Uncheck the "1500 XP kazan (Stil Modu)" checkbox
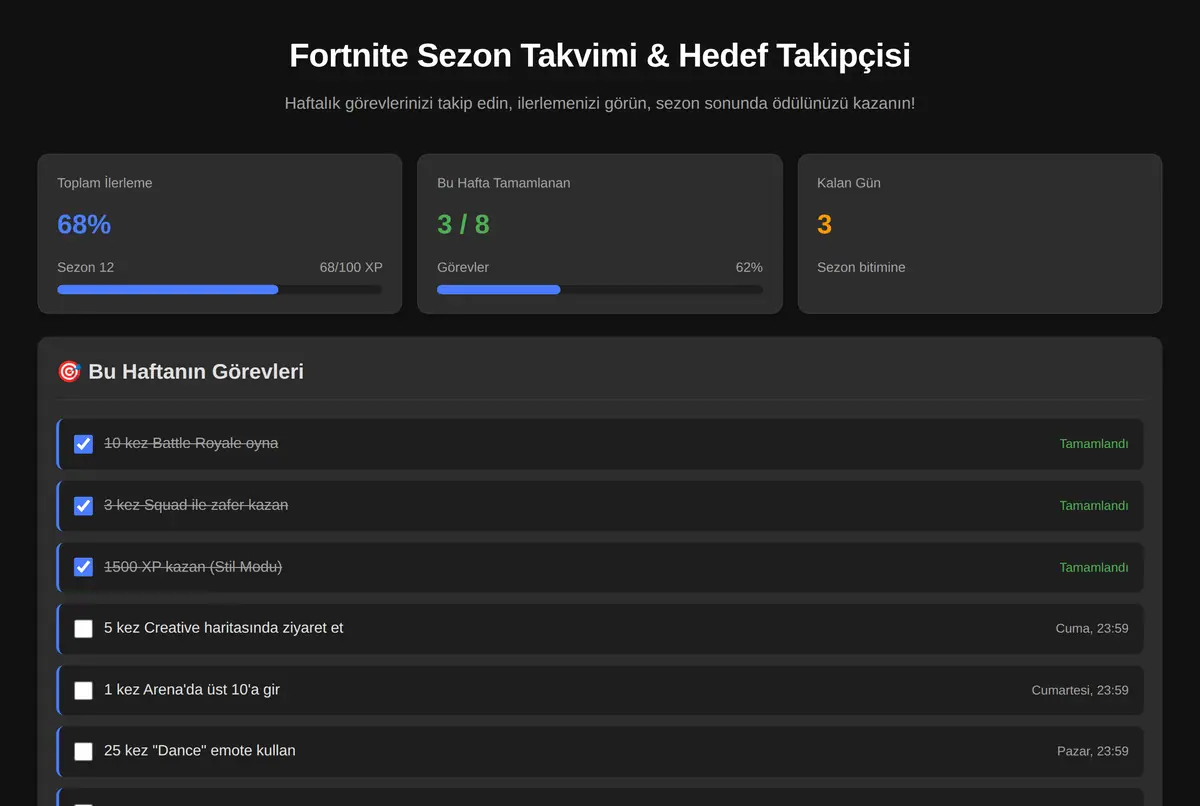This screenshot has width=1200, height=806. pos(84,567)
